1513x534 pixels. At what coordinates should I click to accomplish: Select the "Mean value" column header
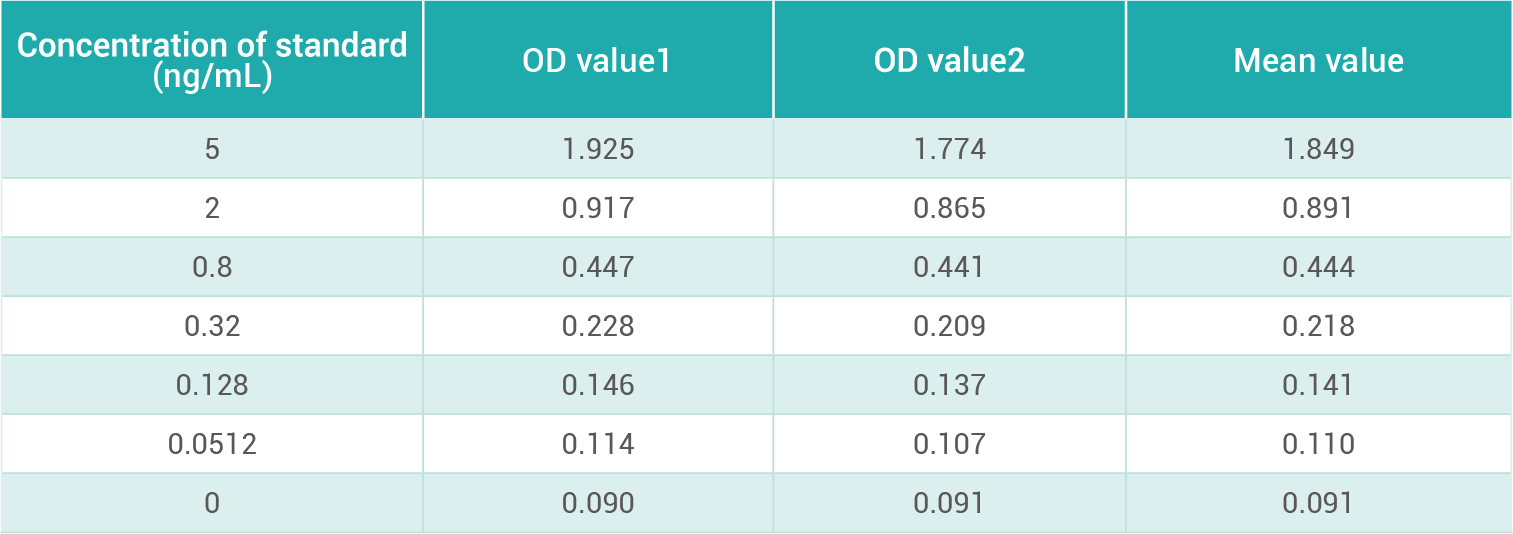(1318, 61)
